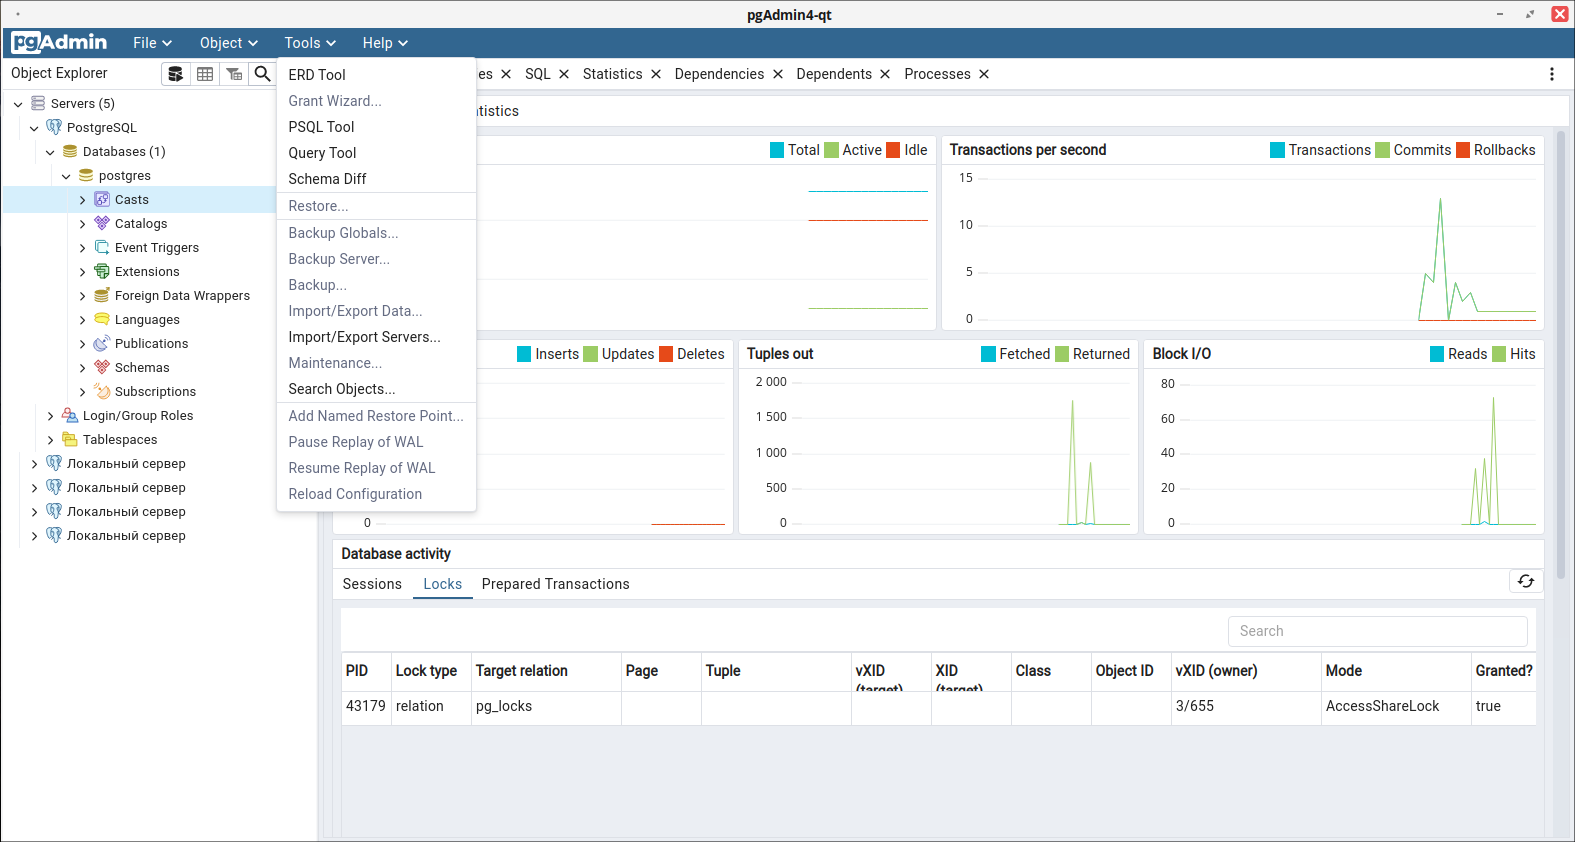Switch to the Prepared Transactions tab
The width and height of the screenshot is (1575, 842).
pyautogui.click(x=555, y=584)
